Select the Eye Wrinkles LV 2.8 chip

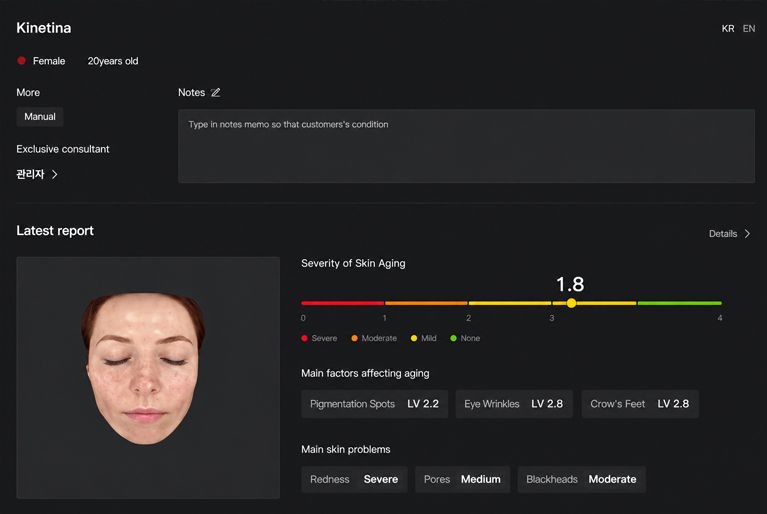pos(514,404)
